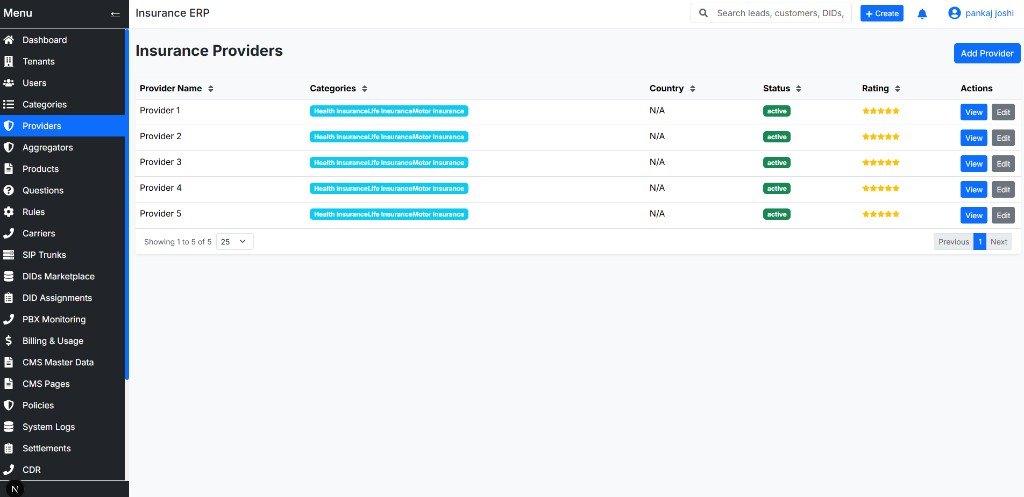This screenshot has height=497, width=1024.
Task: Click the search magnifier icon
Action: coord(703,13)
